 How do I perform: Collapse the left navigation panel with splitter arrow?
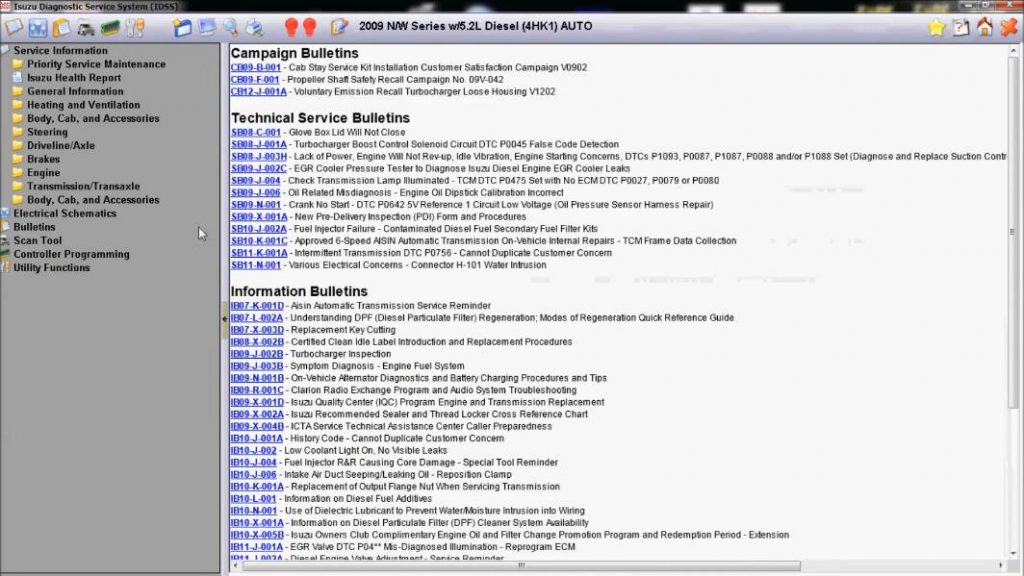(225, 319)
